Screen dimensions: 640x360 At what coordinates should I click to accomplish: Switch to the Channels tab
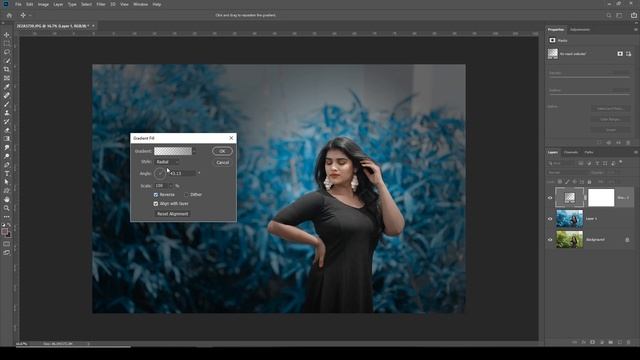[571, 152]
